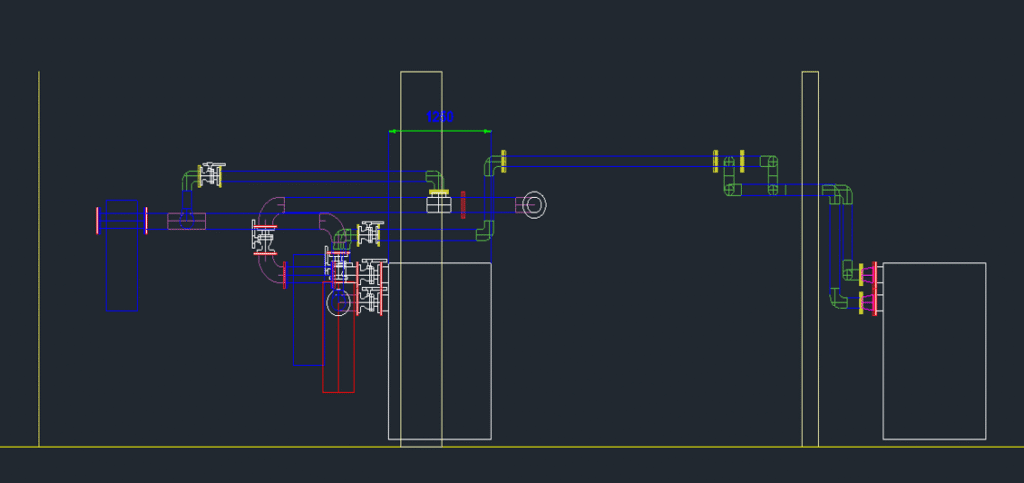Select the red flange line at far left

click(98, 220)
